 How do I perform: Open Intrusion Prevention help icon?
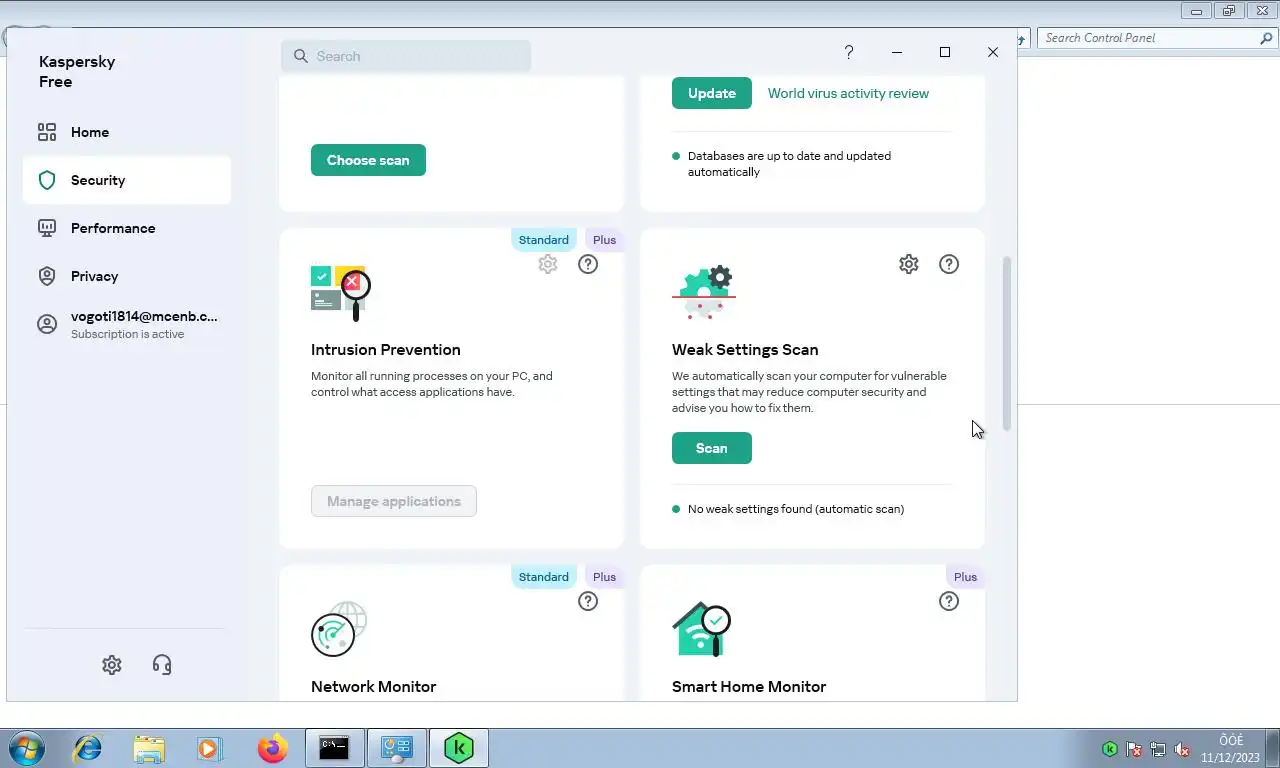(588, 264)
